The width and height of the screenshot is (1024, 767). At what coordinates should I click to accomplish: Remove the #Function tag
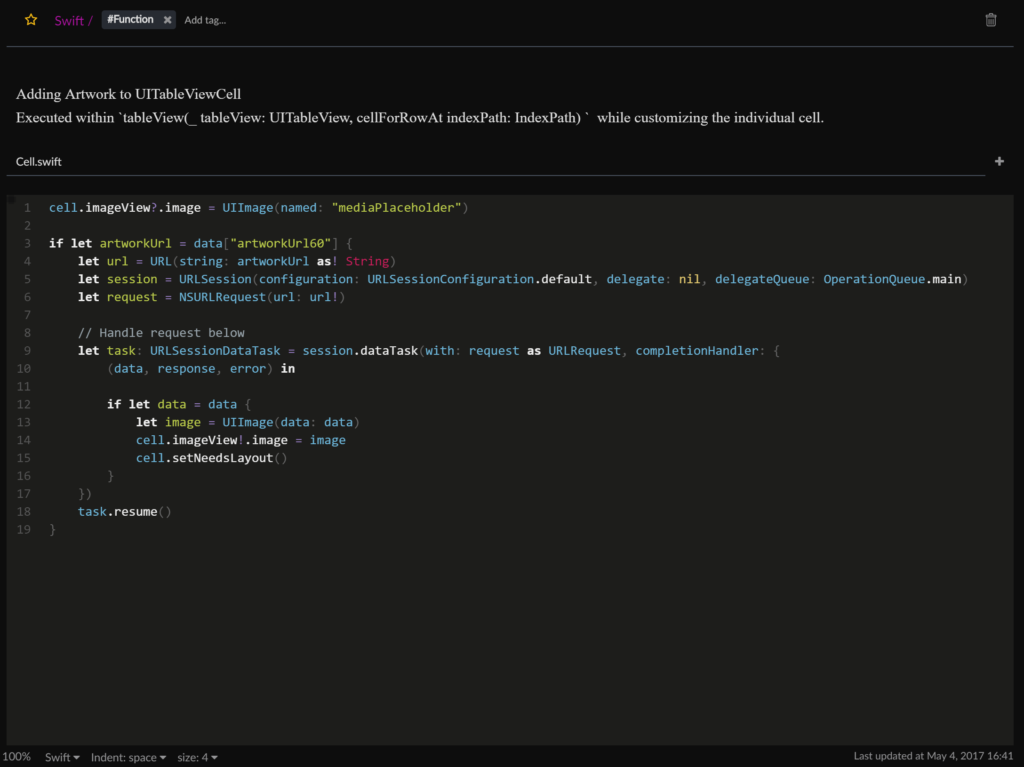pos(167,20)
